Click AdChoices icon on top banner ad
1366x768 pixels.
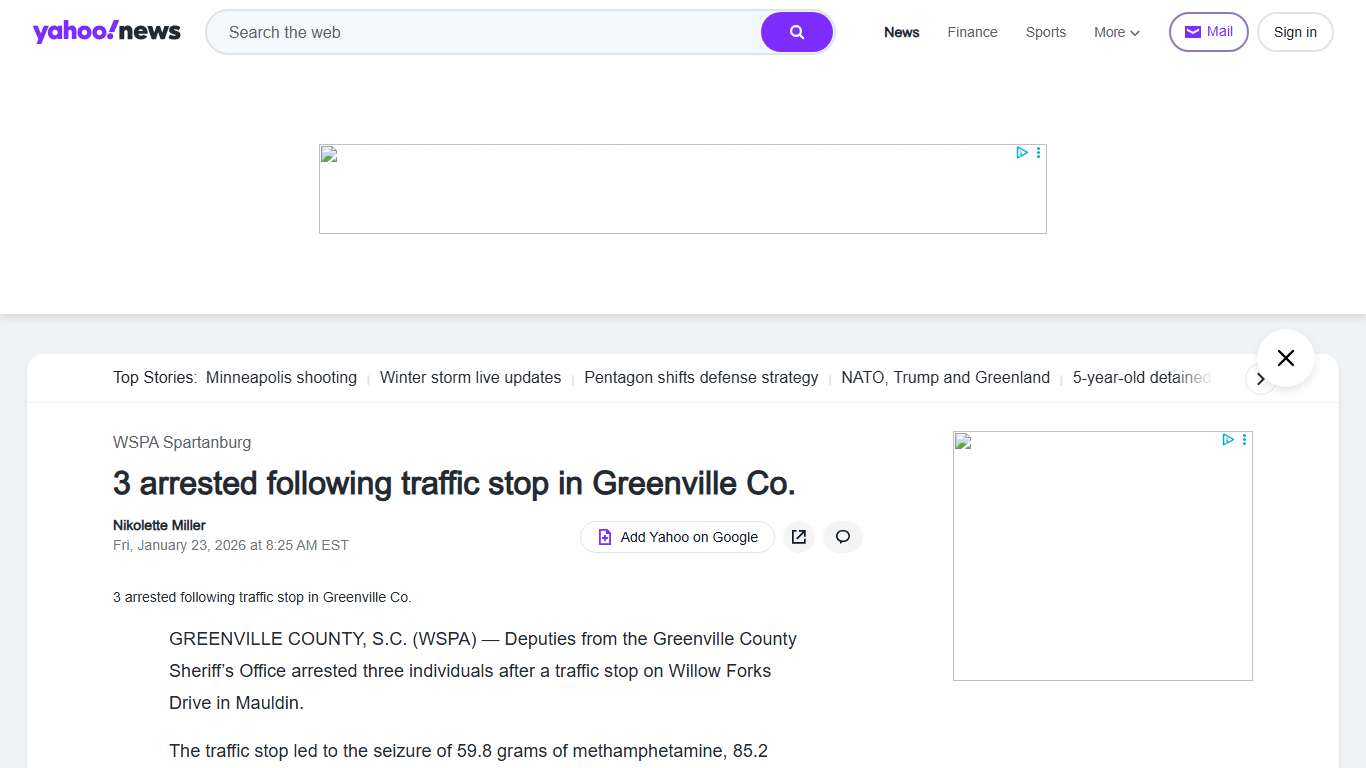(1022, 153)
